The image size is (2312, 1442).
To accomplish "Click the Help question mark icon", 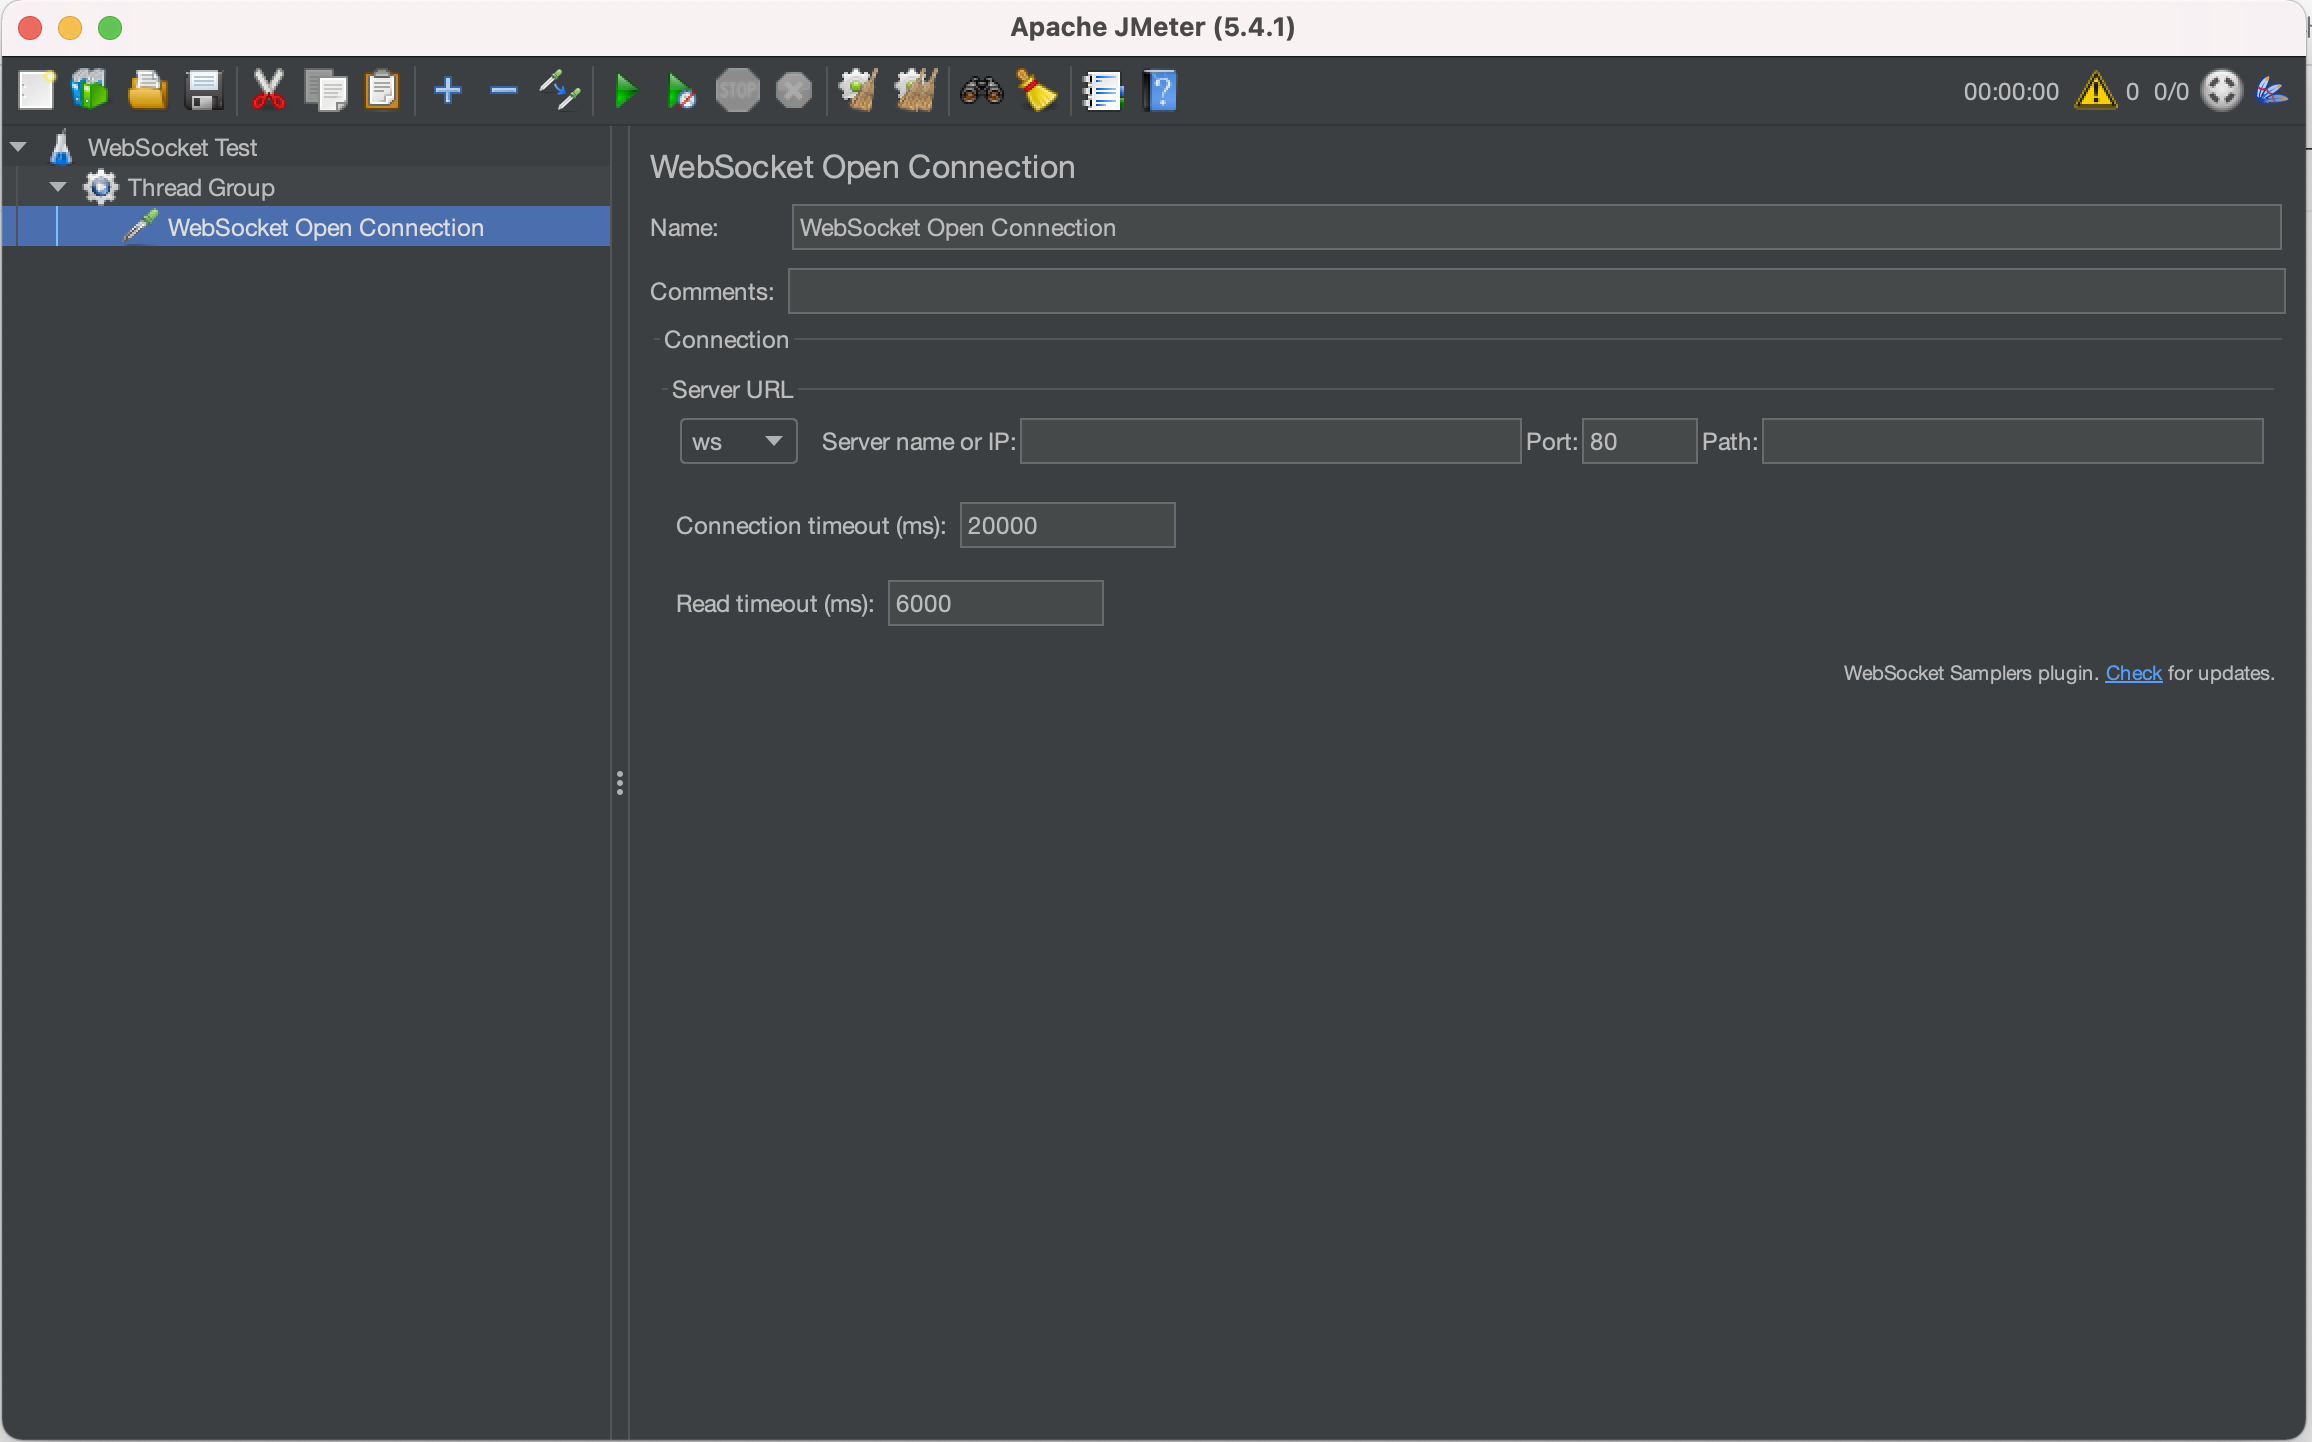I will pos(1160,91).
